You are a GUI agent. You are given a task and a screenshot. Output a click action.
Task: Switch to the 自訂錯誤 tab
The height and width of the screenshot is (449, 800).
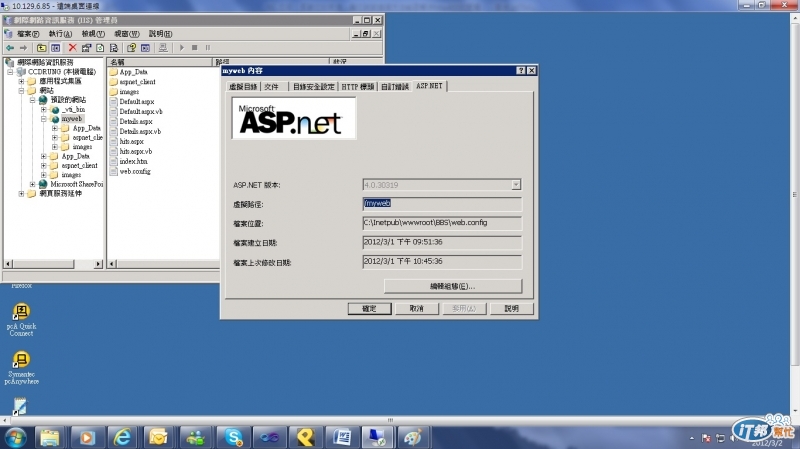coord(395,87)
